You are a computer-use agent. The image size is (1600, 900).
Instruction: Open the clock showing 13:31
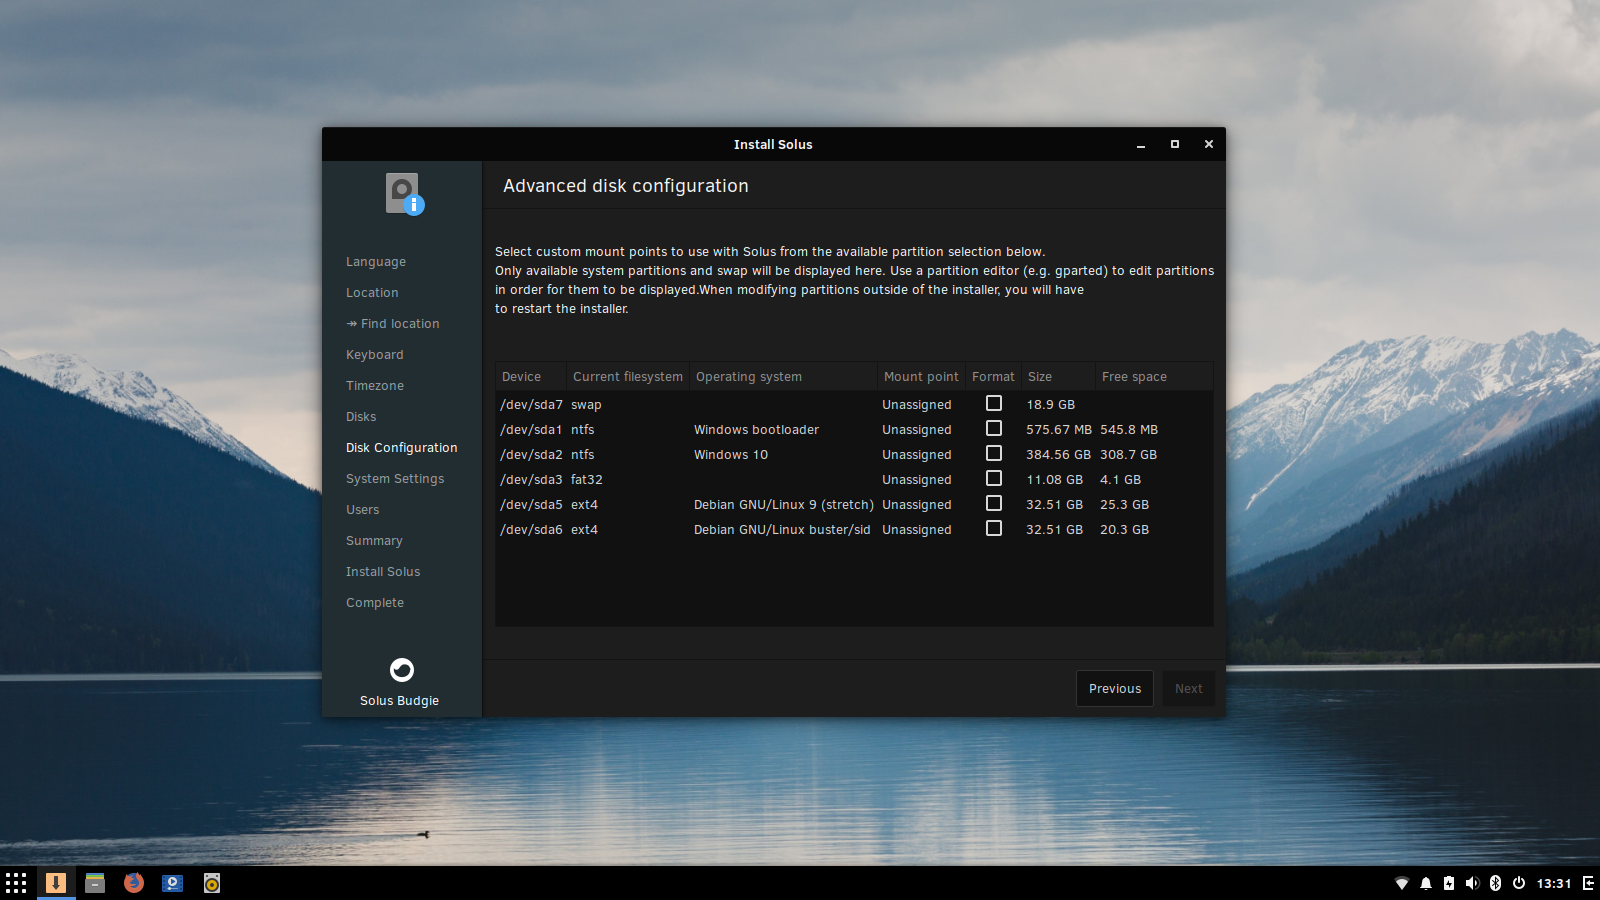1554,883
